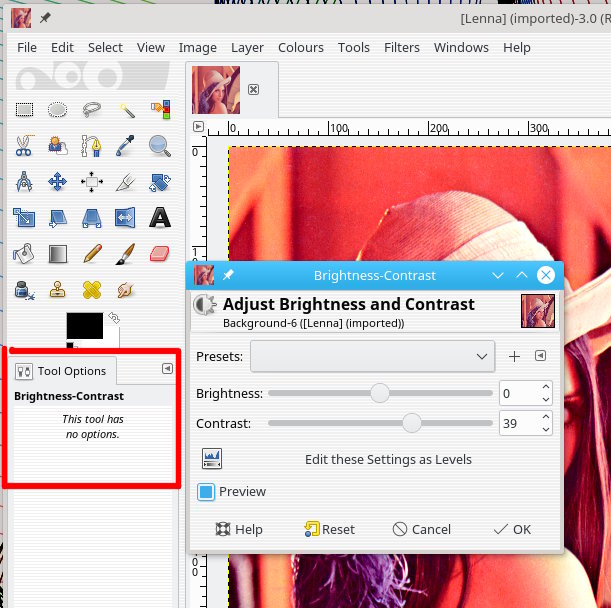This screenshot has height=608, width=611.
Task: Select the Shear tool
Action: (x=58, y=217)
